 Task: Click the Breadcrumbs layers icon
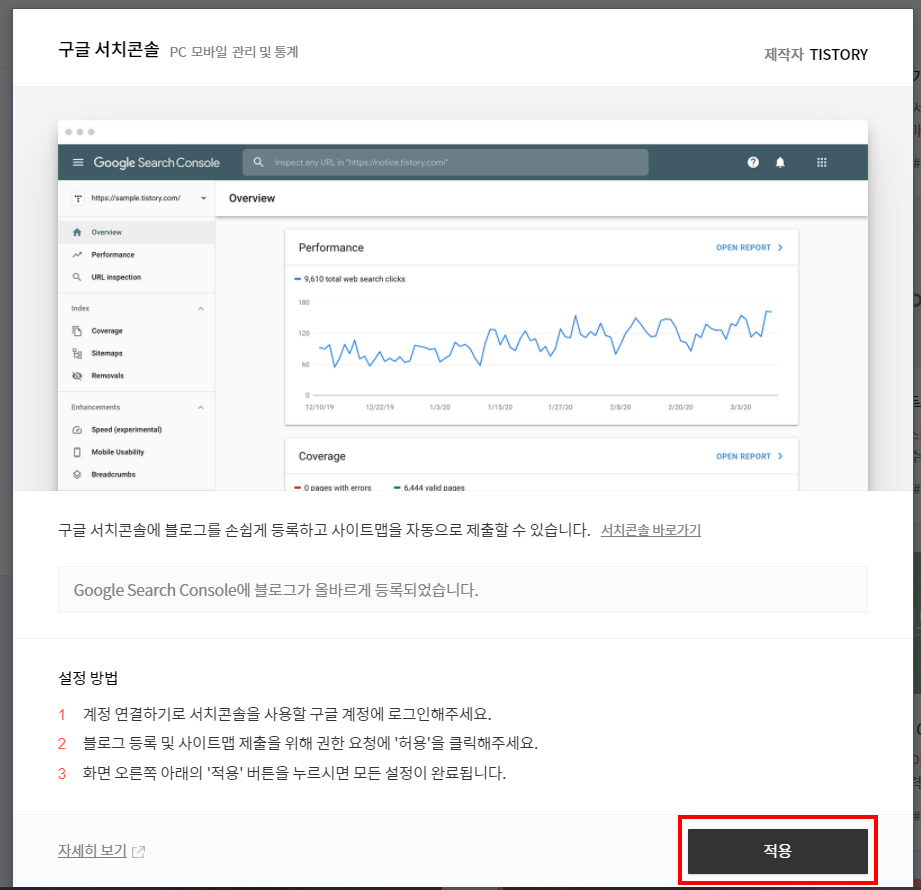[77, 474]
